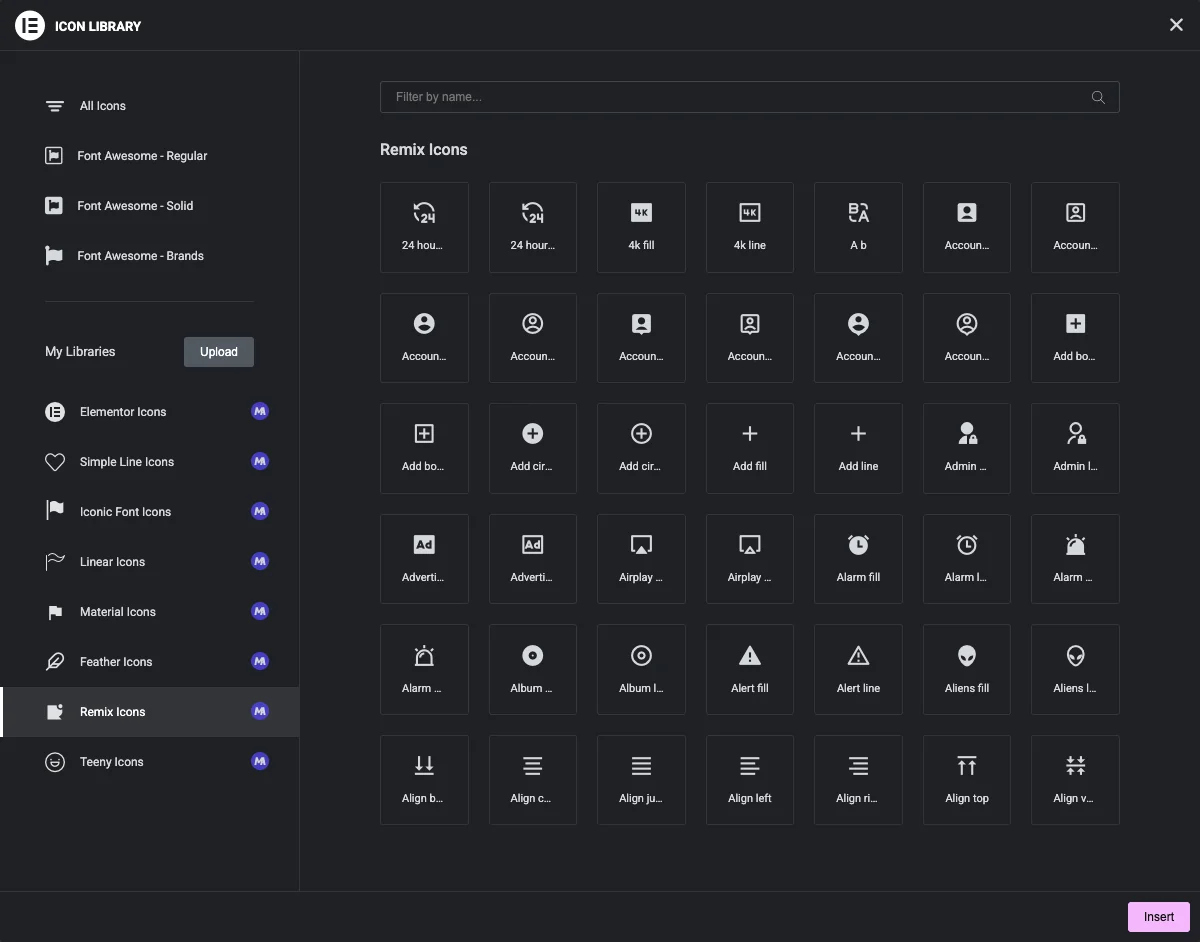Switch to Elementor Icons library
The height and width of the screenshot is (942, 1200).
click(150, 412)
